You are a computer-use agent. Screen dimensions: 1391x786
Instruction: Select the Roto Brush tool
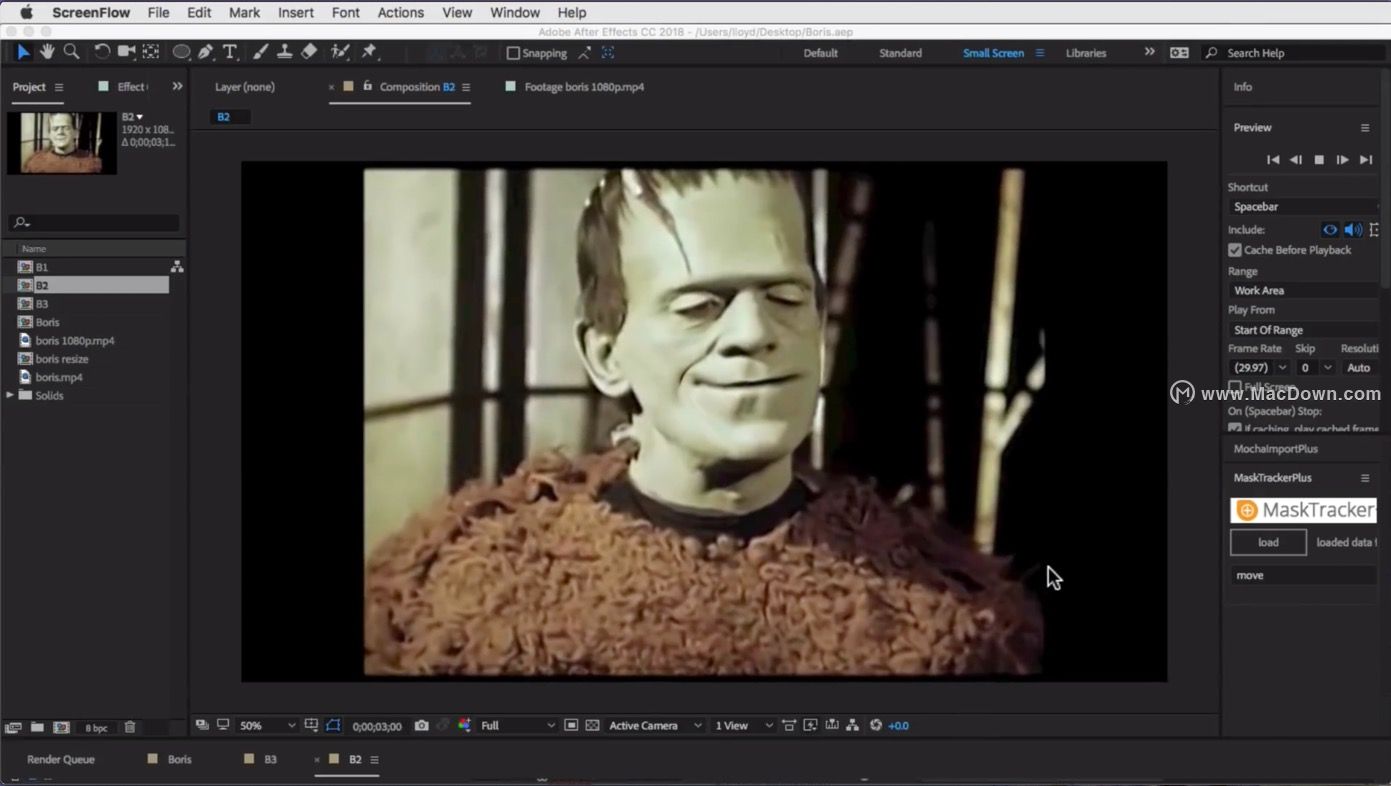340,52
